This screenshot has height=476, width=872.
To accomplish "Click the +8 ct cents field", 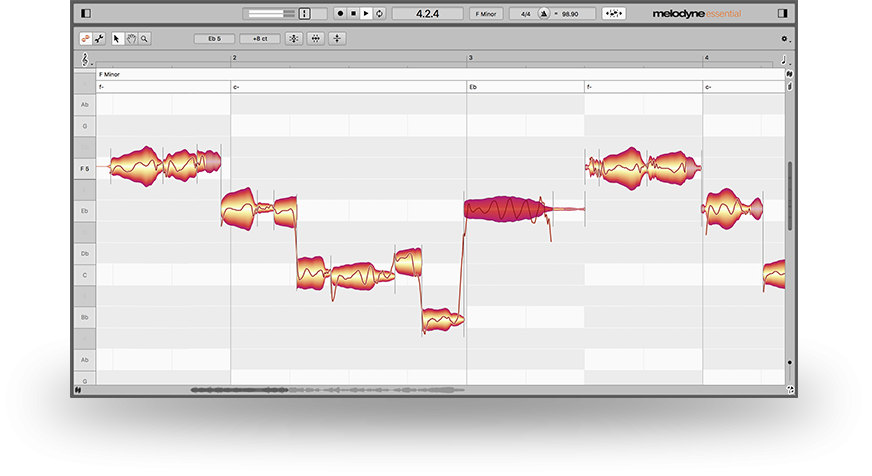I will (x=260, y=38).
